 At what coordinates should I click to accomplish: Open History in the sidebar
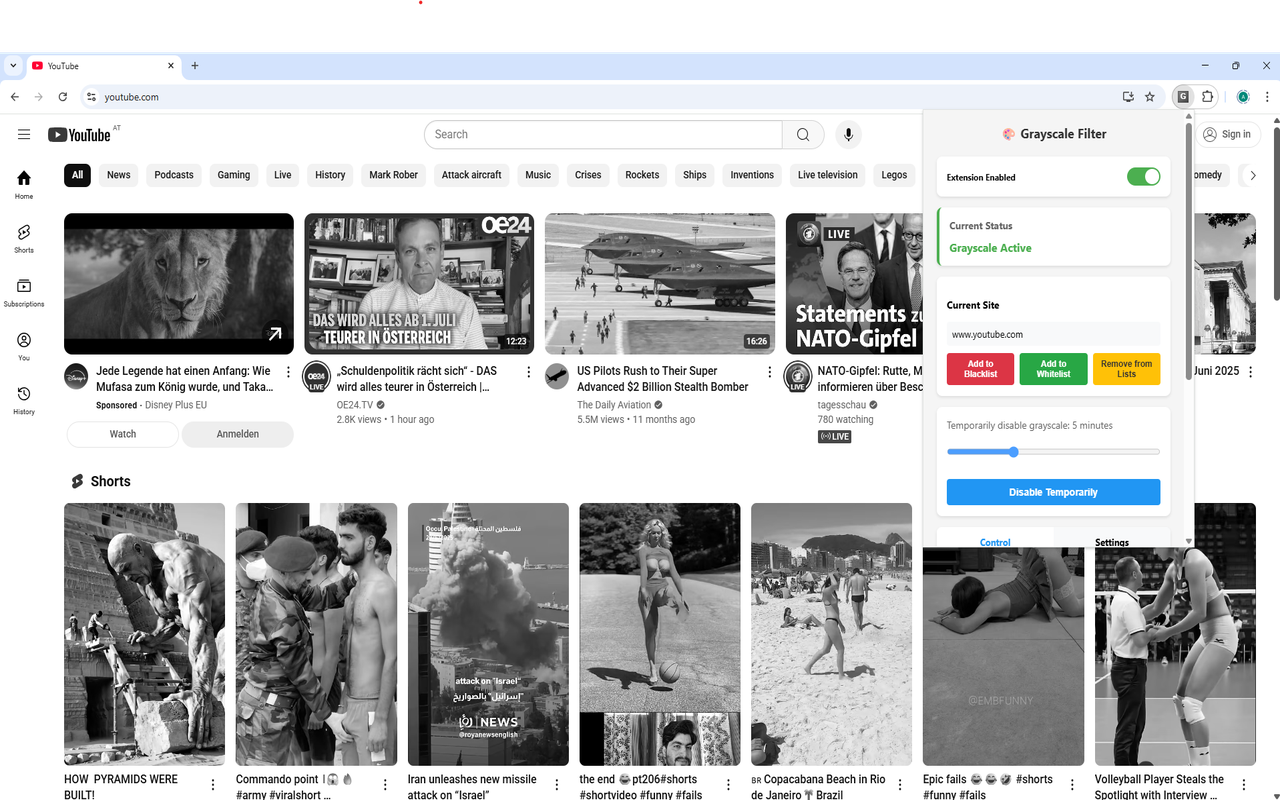pos(24,400)
